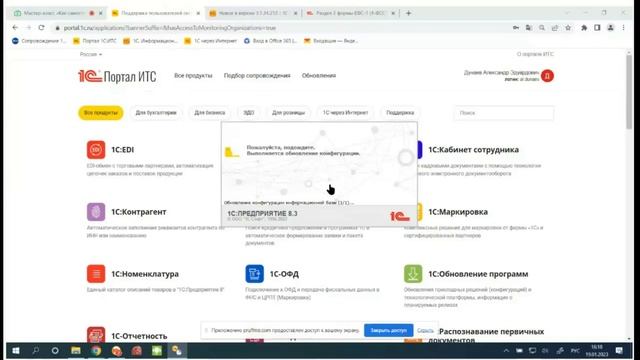
Task: Open the notification center icon
Action: pos(619,351)
